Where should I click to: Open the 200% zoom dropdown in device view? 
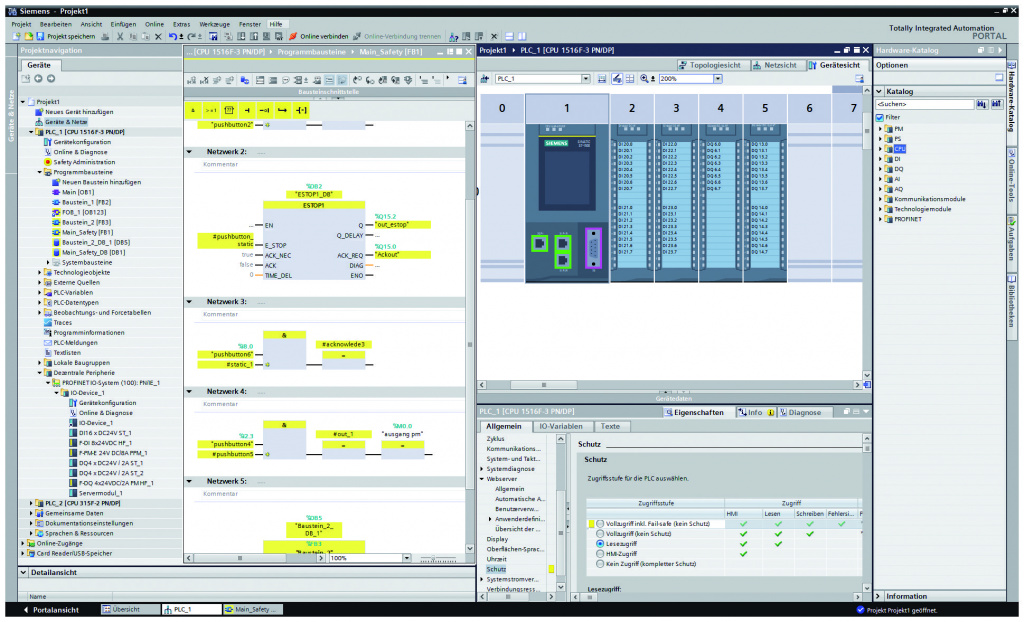coord(718,78)
